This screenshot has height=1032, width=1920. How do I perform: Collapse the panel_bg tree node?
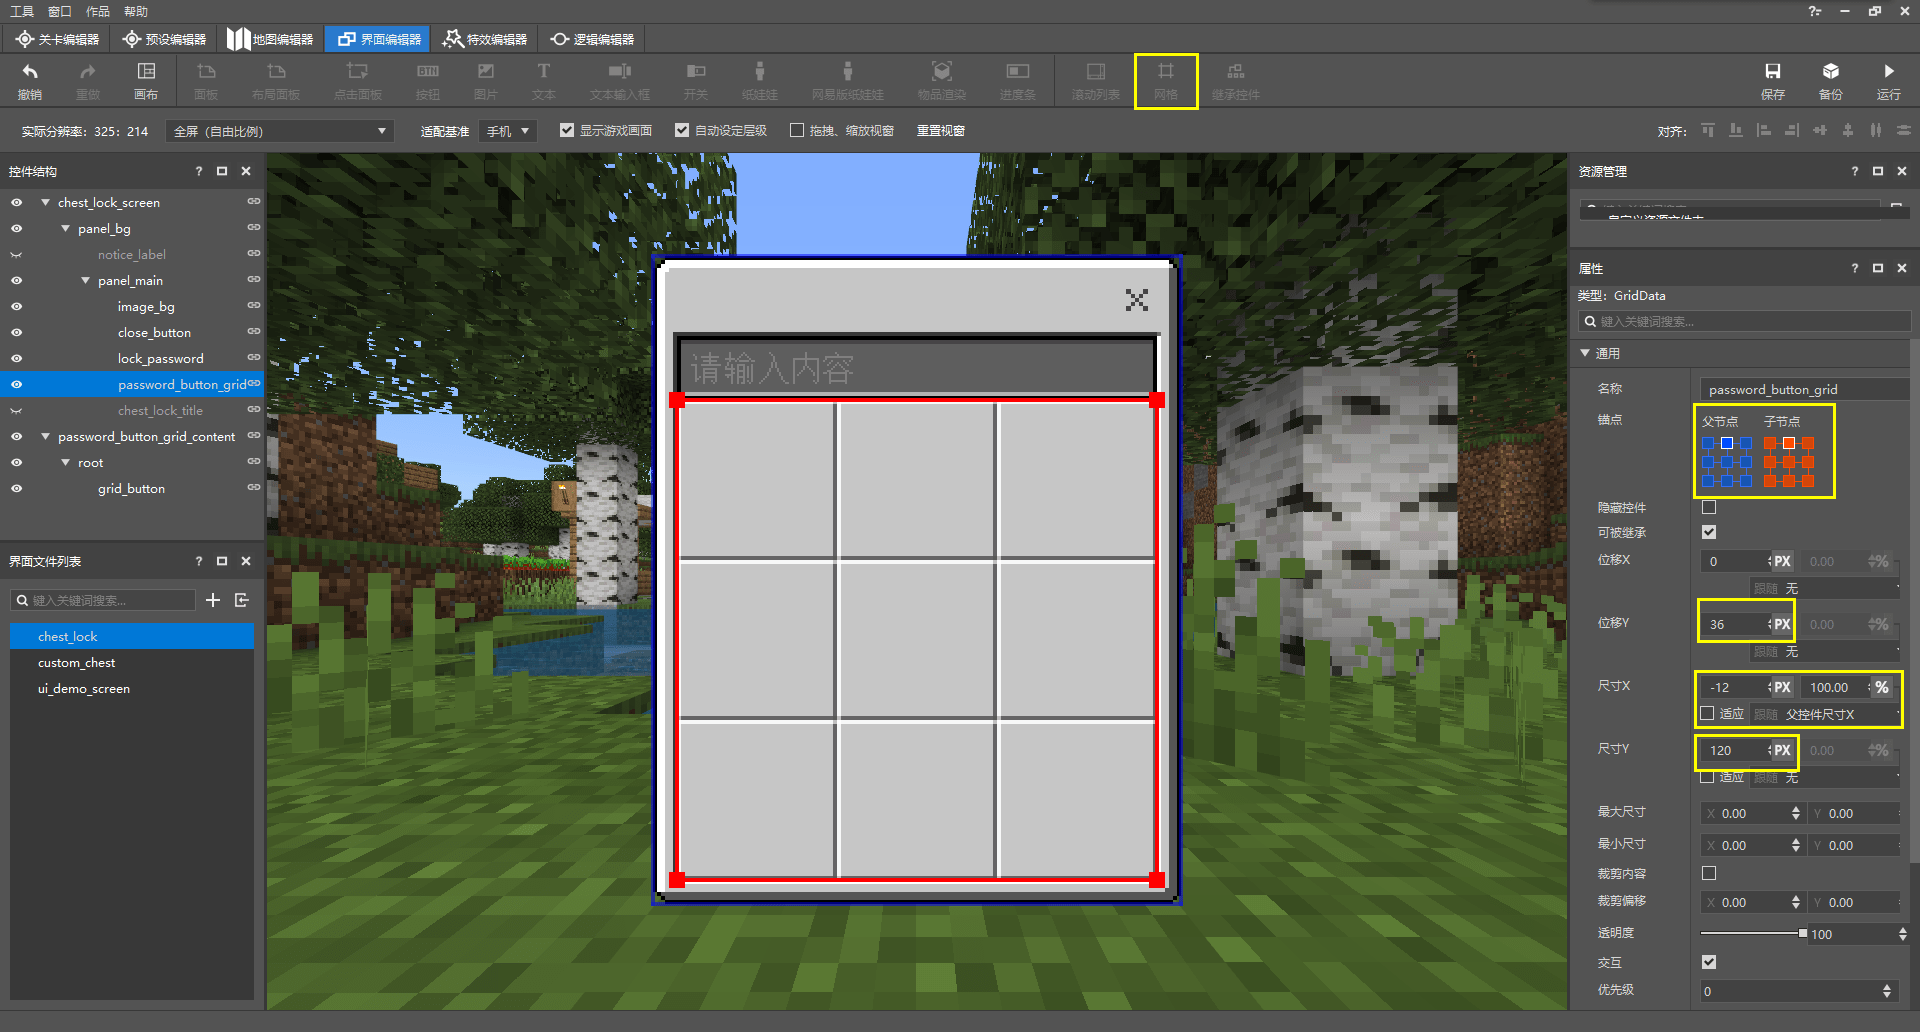(x=65, y=228)
